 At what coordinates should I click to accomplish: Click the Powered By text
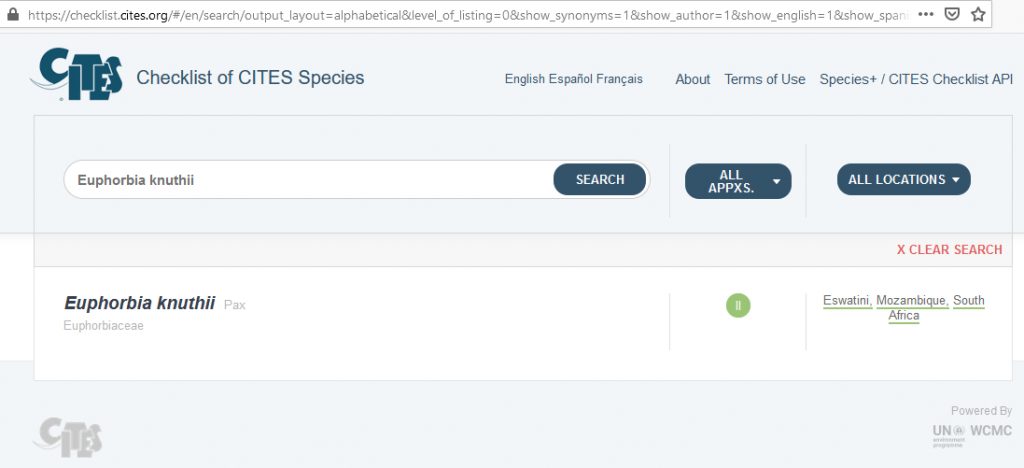[x=982, y=411]
